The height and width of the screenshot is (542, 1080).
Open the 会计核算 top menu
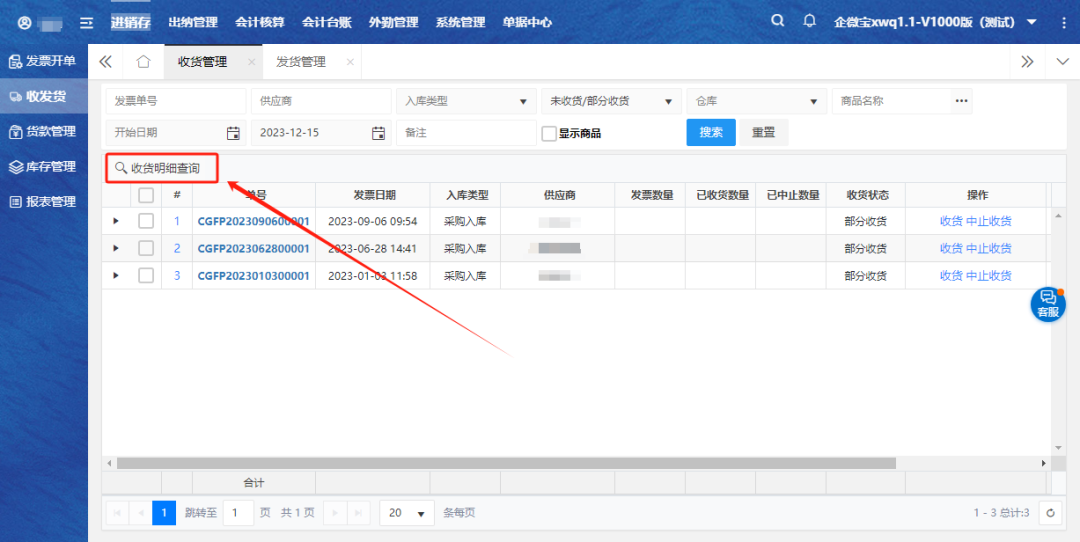pos(260,22)
